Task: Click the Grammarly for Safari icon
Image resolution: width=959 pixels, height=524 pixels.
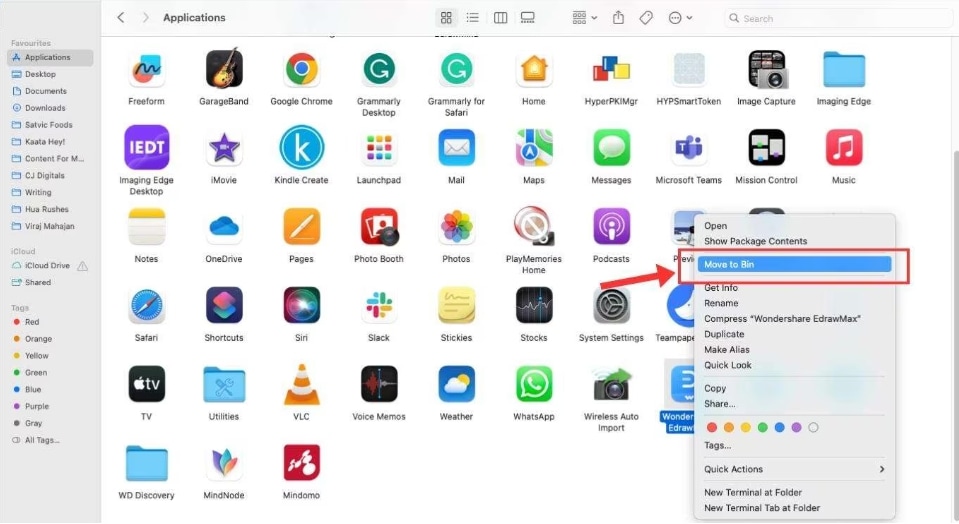Action: coord(456,69)
